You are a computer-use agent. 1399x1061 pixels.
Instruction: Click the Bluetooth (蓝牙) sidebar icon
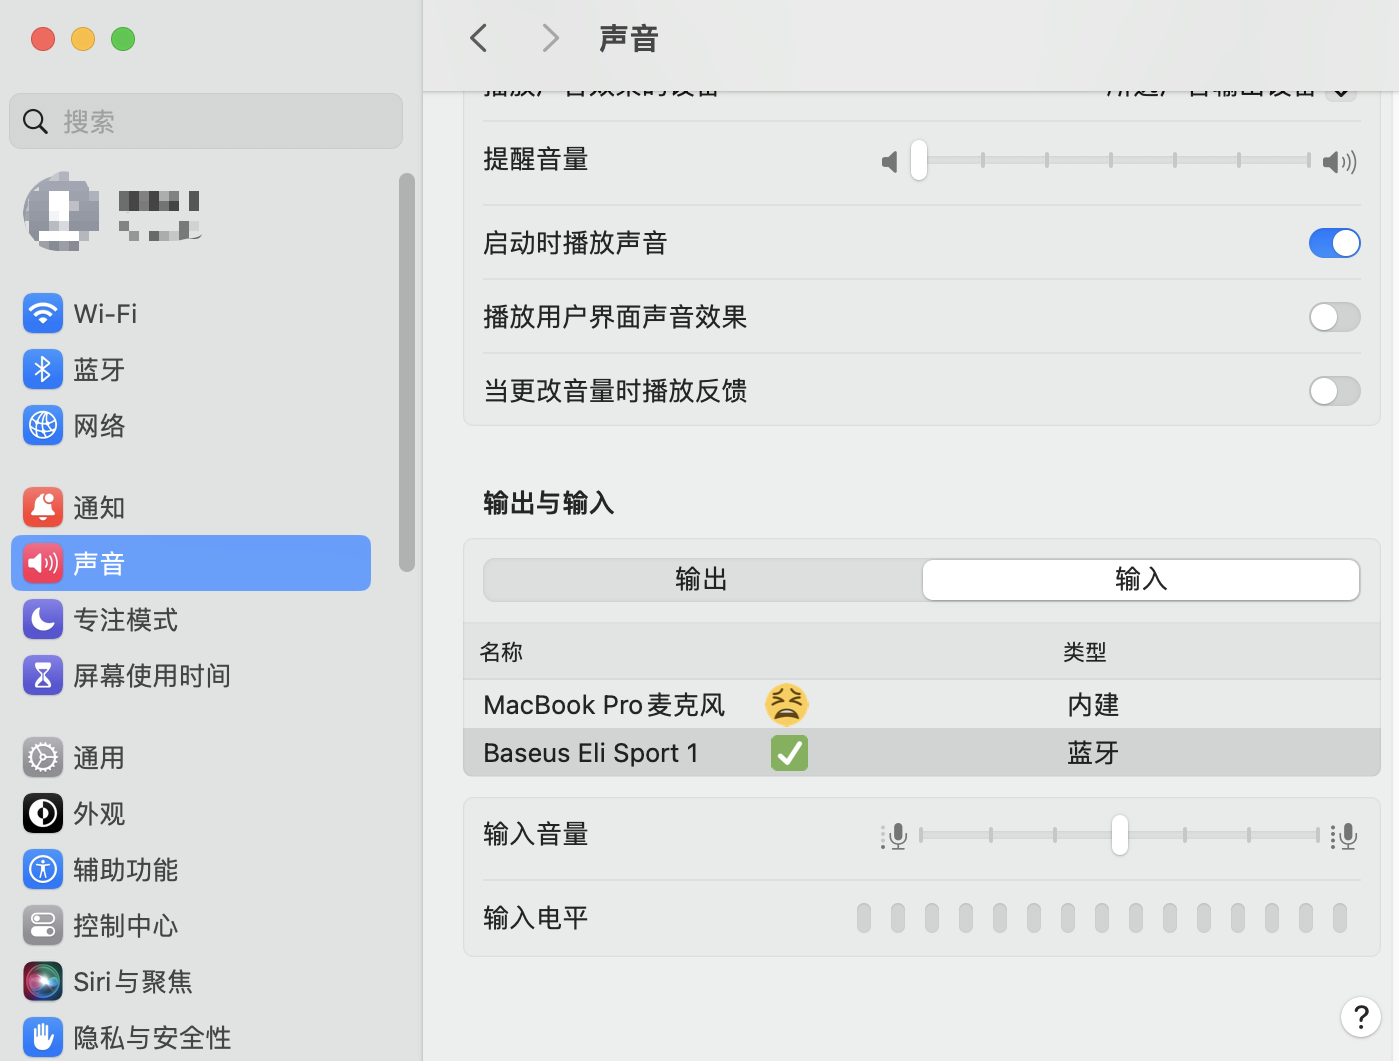(x=42, y=370)
